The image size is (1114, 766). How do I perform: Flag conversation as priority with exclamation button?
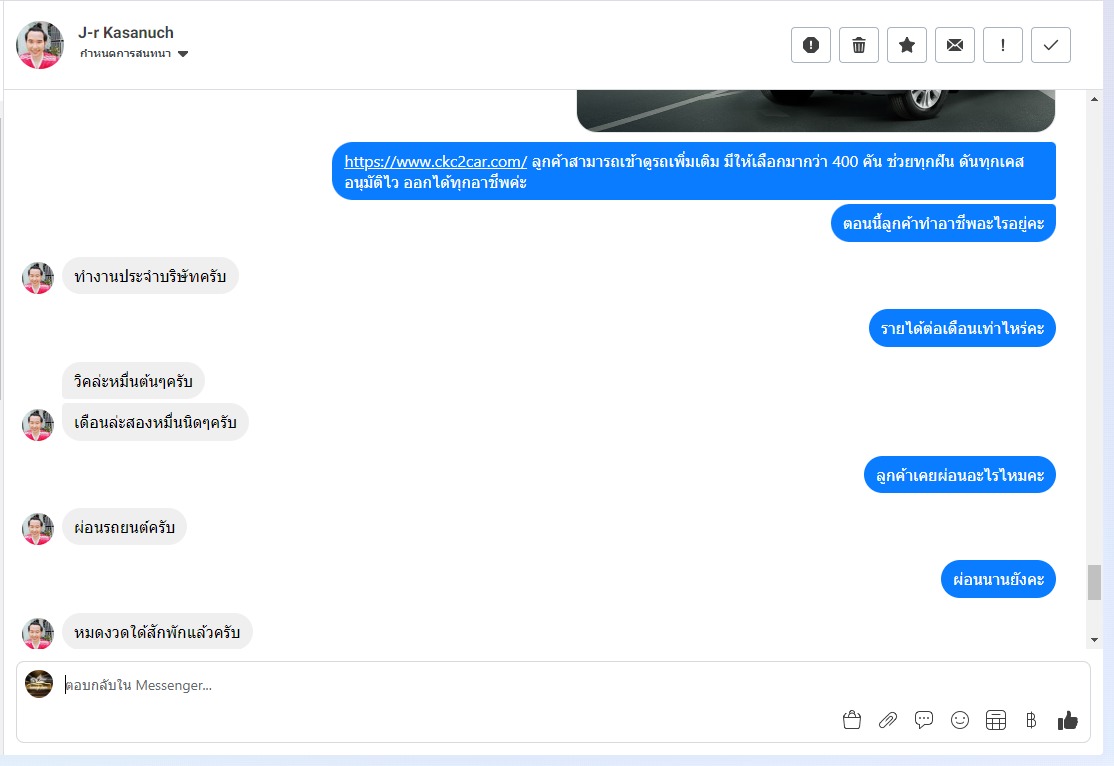pos(1002,45)
